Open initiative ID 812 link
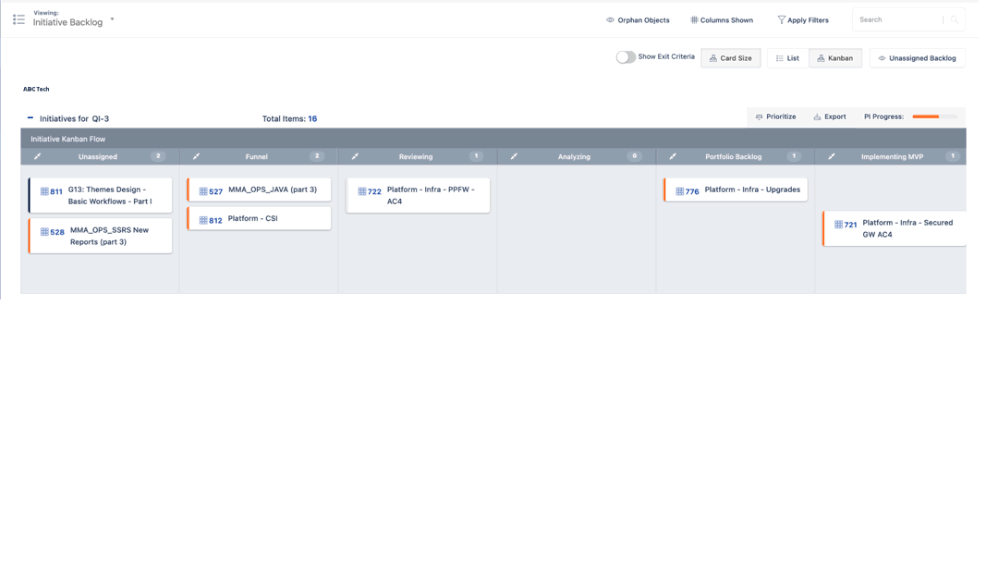This screenshot has width=998, height=562. 216,221
